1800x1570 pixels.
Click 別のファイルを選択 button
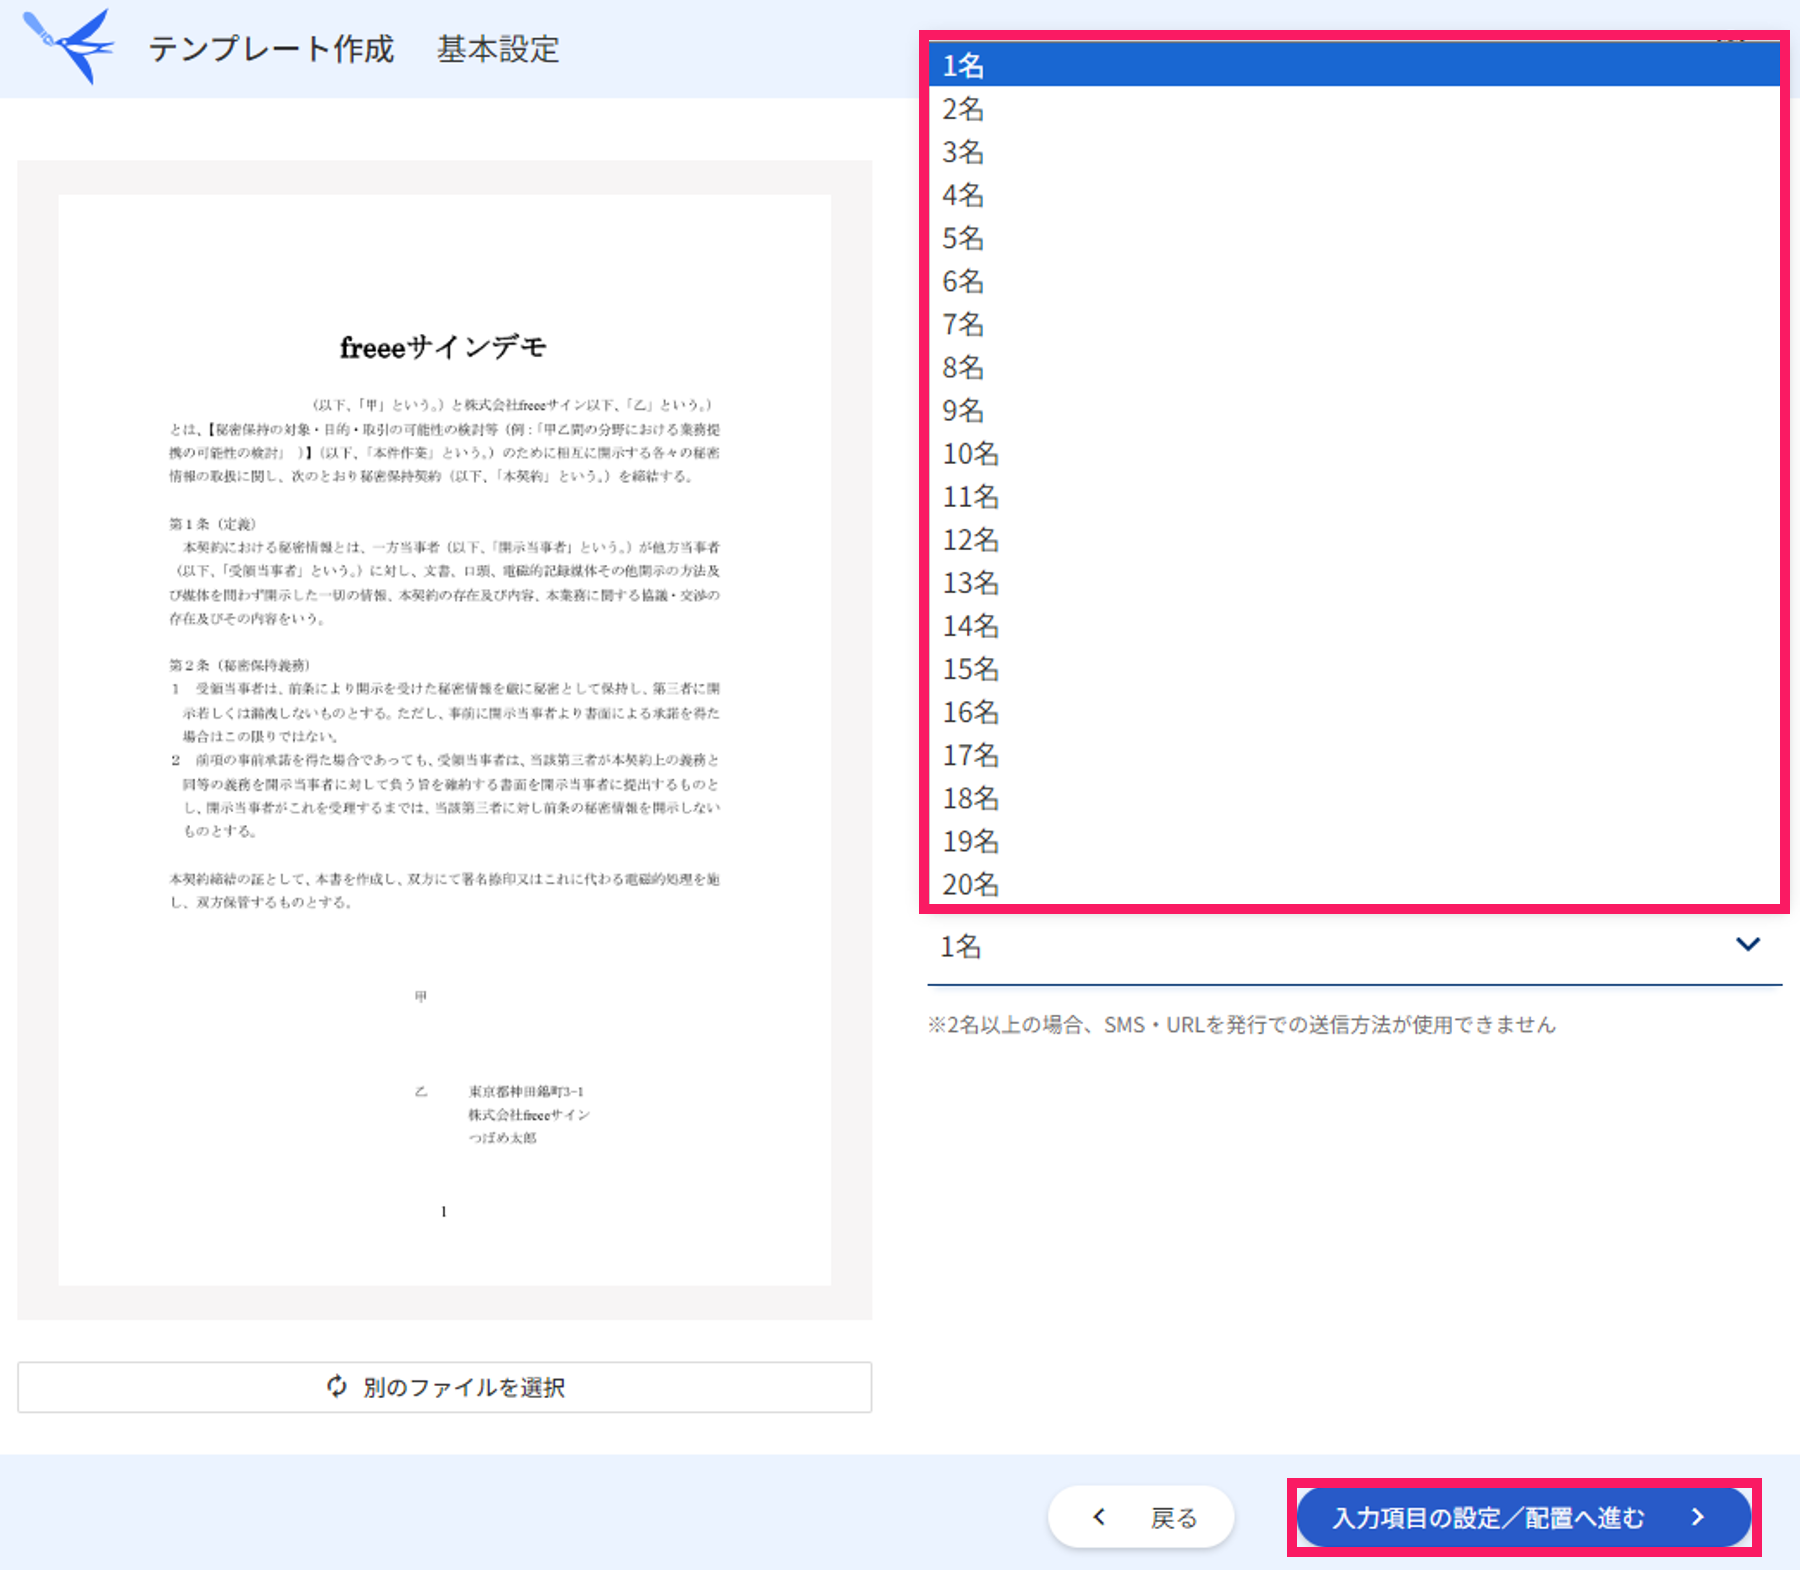pos(444,1387)
